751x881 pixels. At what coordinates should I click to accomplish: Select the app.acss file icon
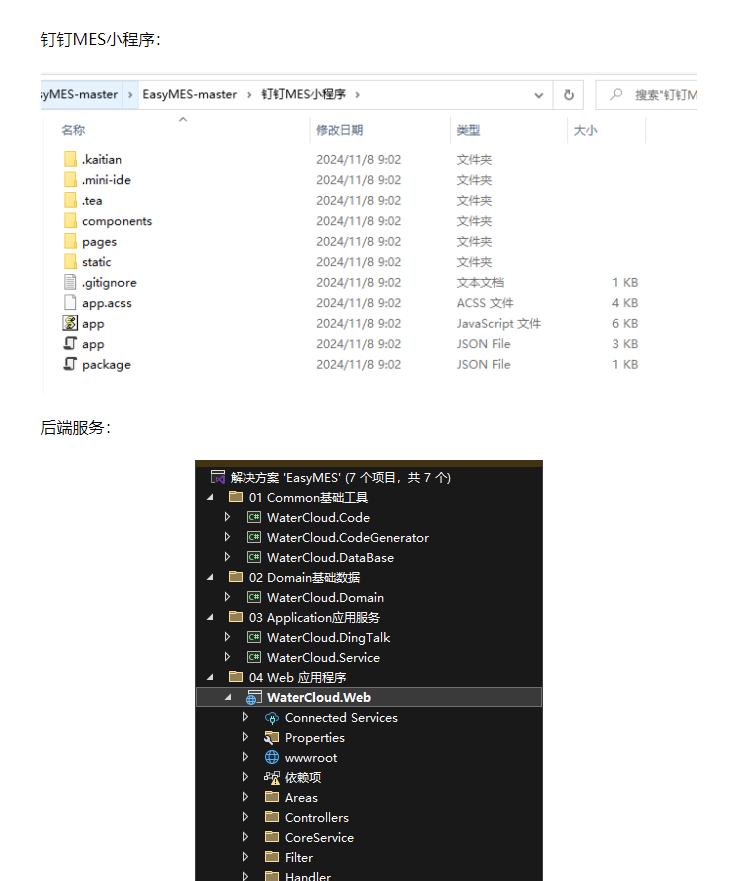(x=70, y=303)
